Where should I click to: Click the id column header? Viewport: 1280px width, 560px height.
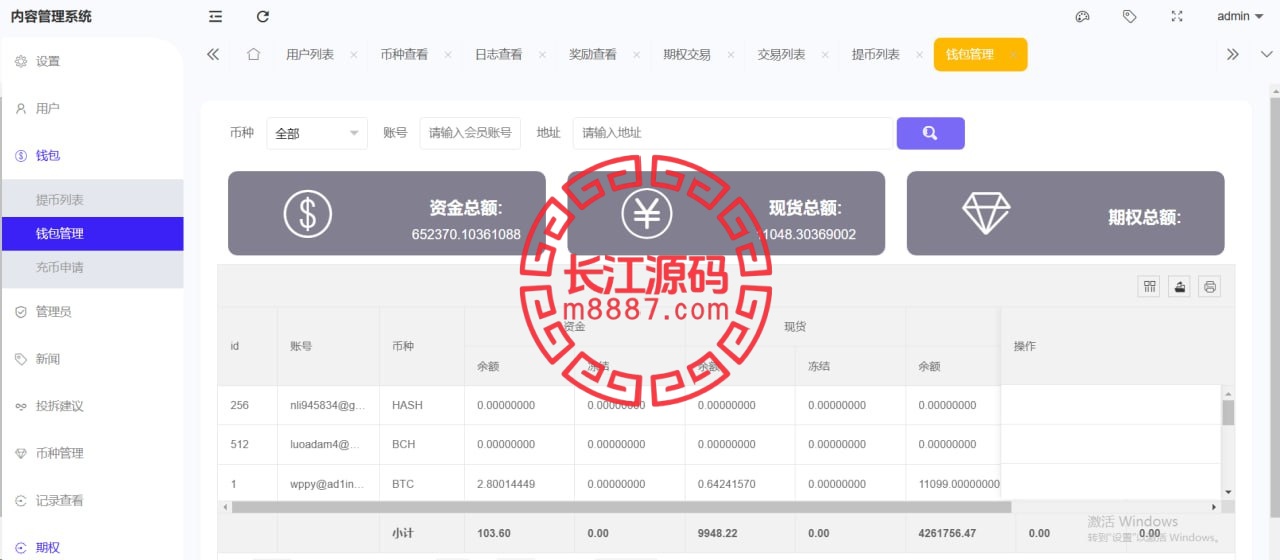pos(248,346)
